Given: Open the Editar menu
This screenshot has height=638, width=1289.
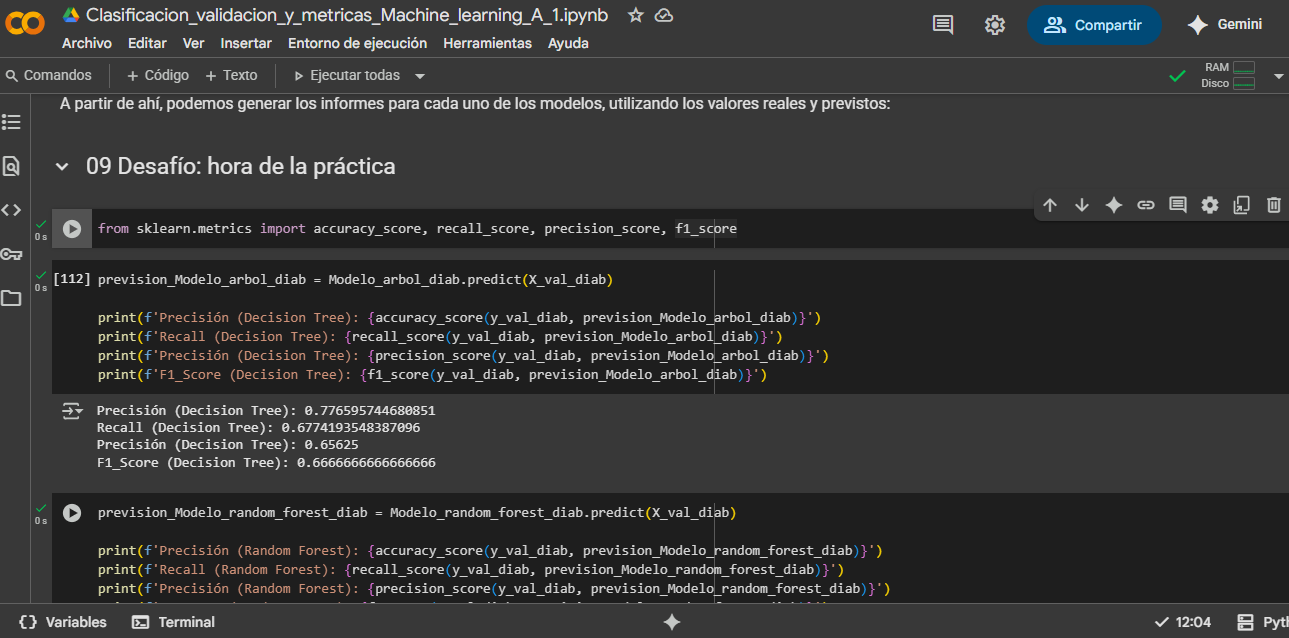Looking at the screenshot, I should 147,43.
